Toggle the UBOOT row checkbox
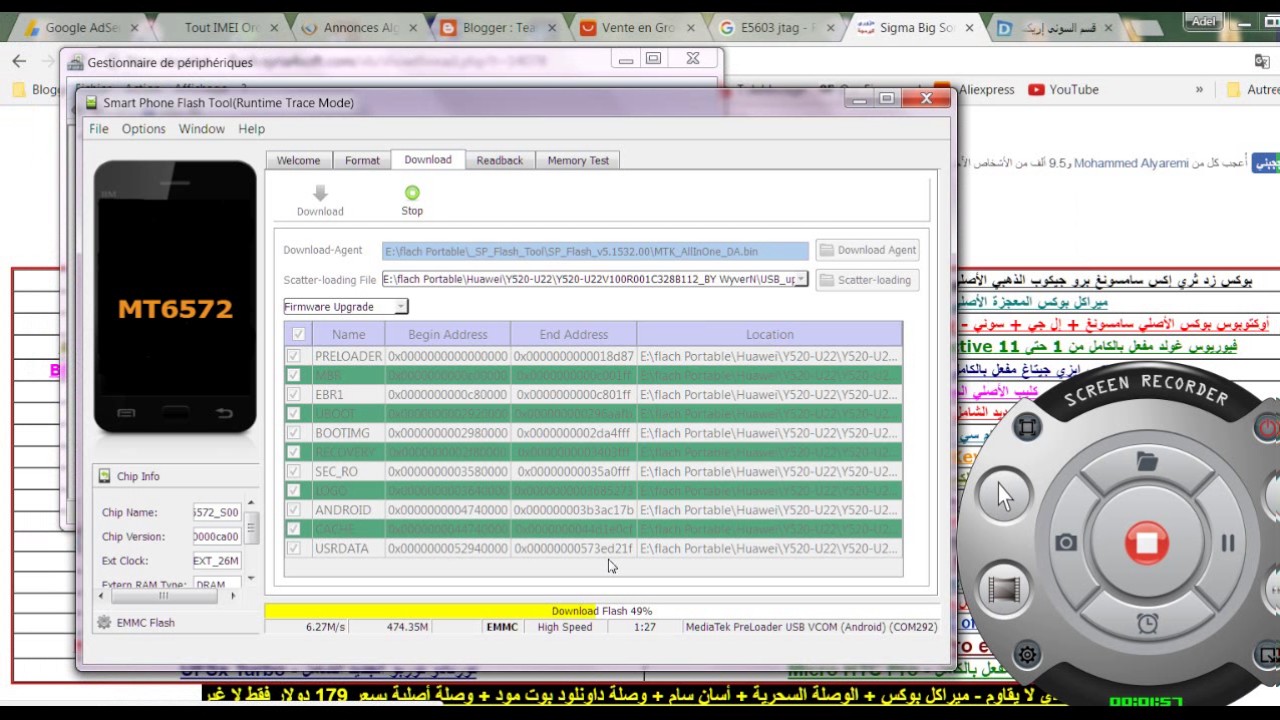The image size is (1280, 720). 294,413
